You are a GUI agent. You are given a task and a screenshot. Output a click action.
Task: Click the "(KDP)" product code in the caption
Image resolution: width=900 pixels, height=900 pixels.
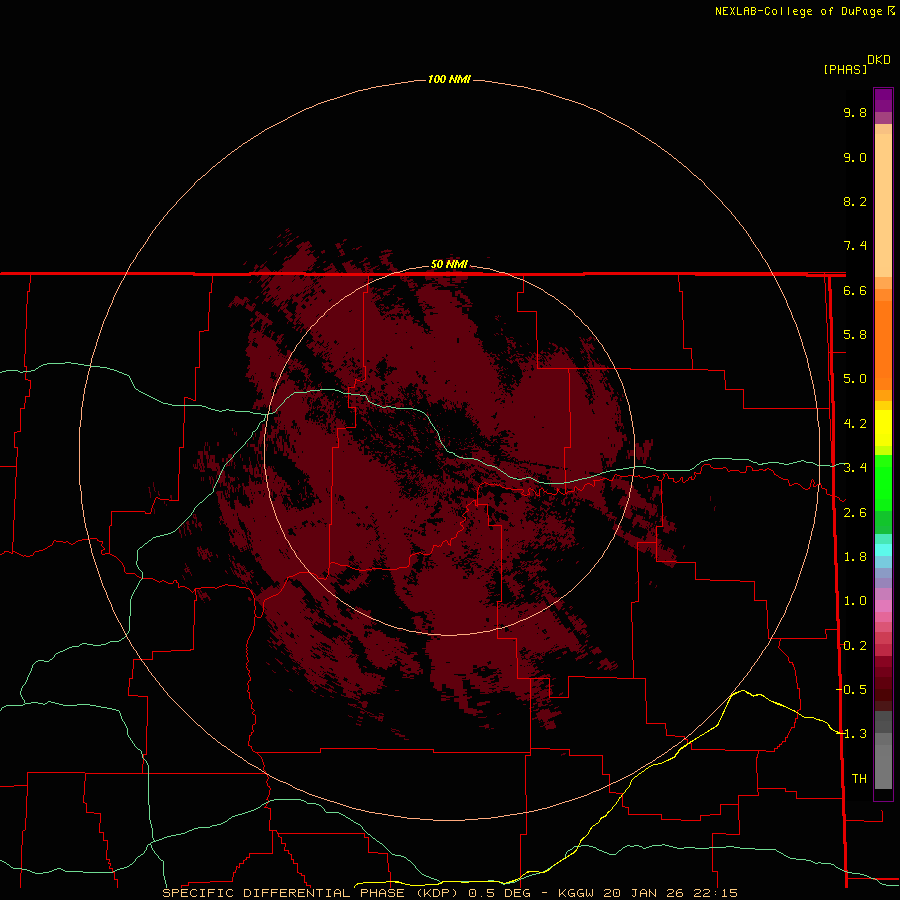(437, 893)
